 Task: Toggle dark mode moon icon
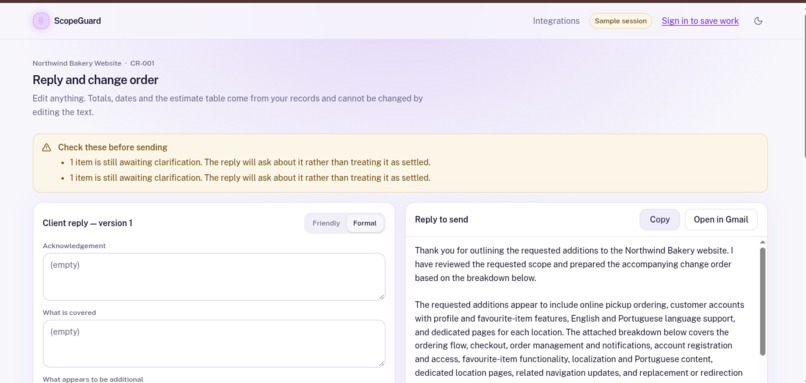click(758, 21)
